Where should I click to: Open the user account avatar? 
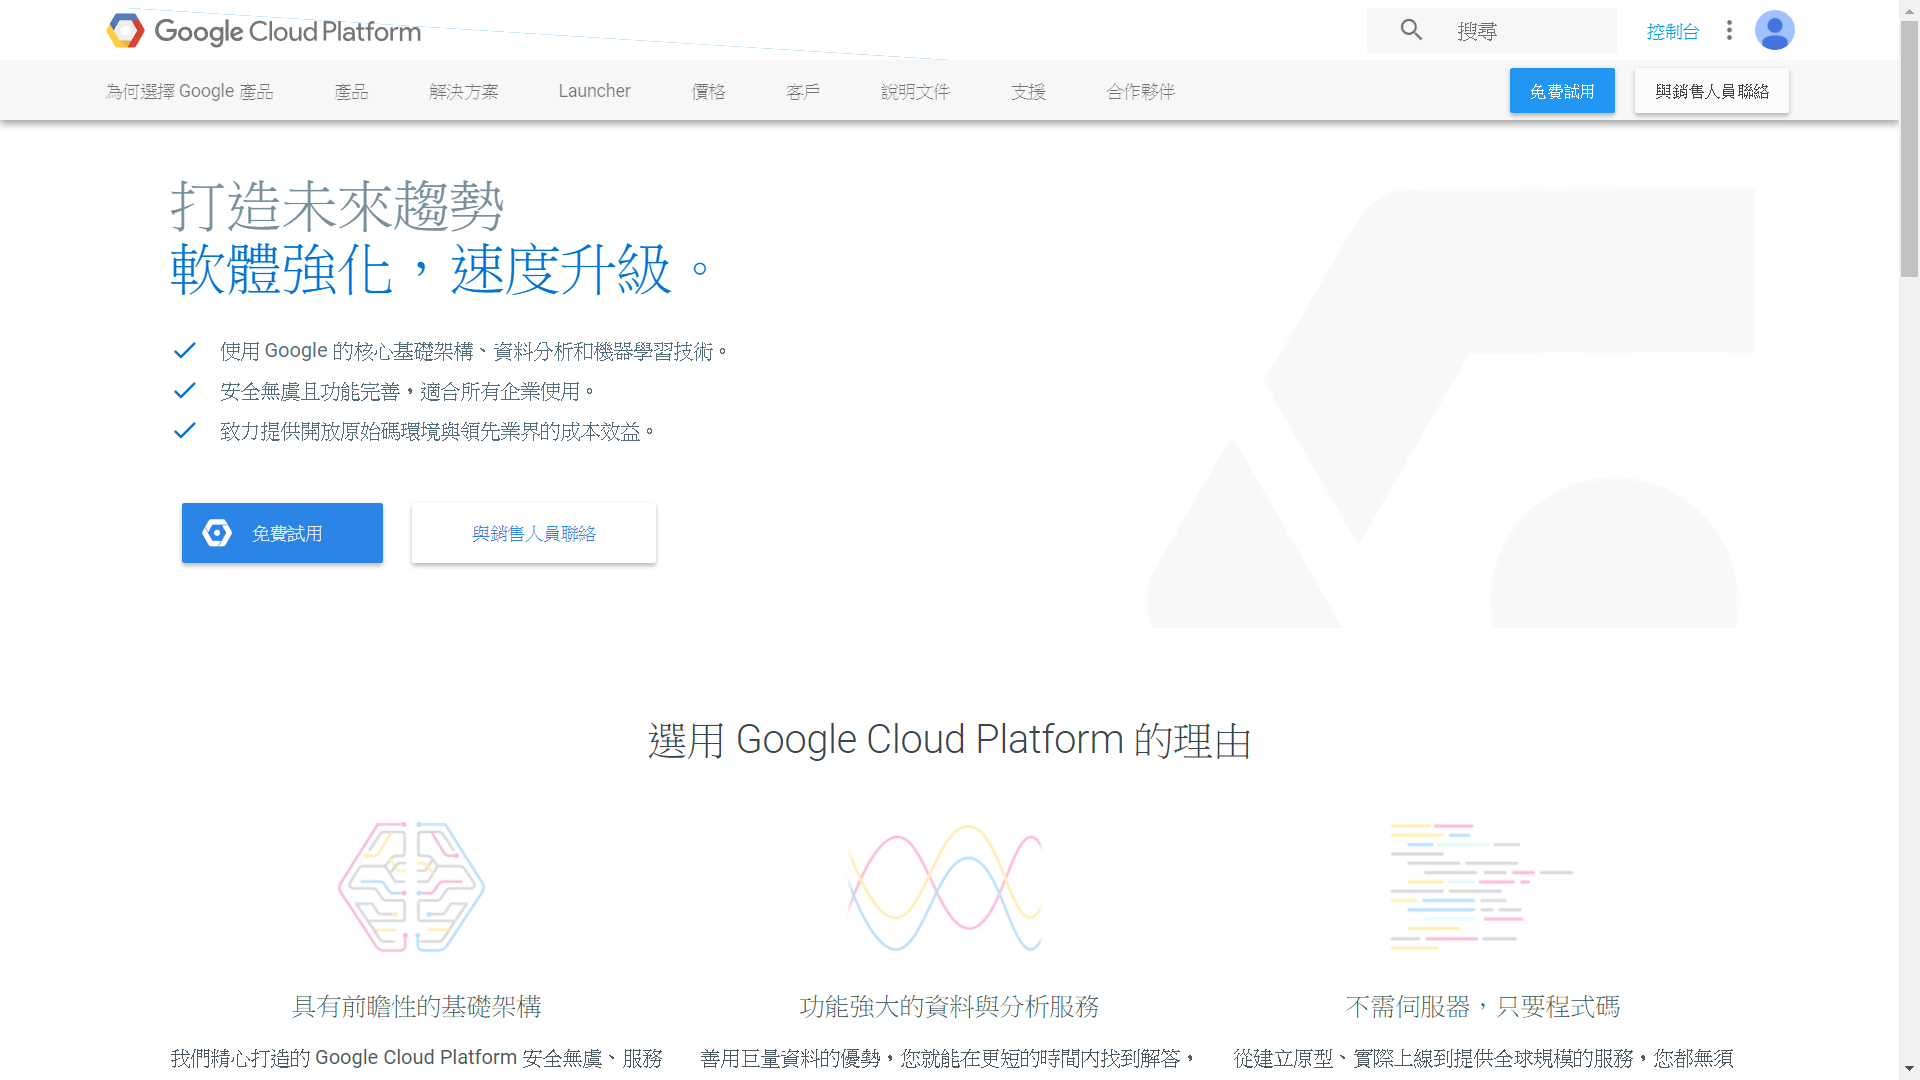click(1774, 31)
